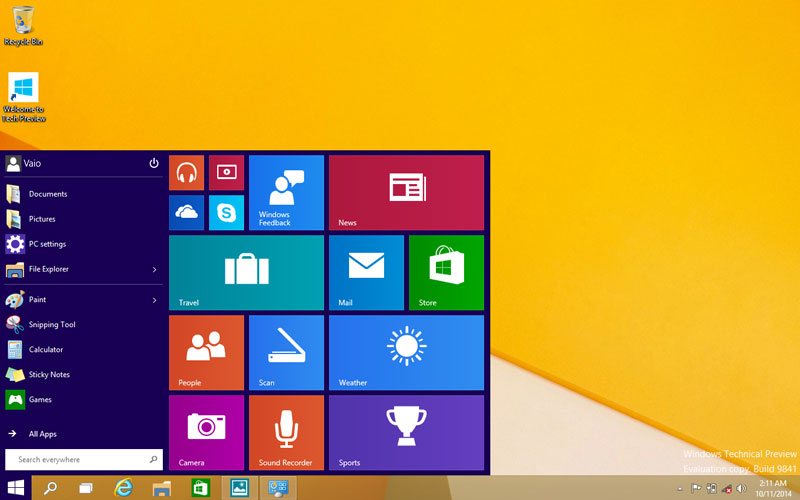Open the Windows Feedback tile
Image resolution: width=800 pixels, height=500 pixels.
pyautogui.click(x=286, y=193)
